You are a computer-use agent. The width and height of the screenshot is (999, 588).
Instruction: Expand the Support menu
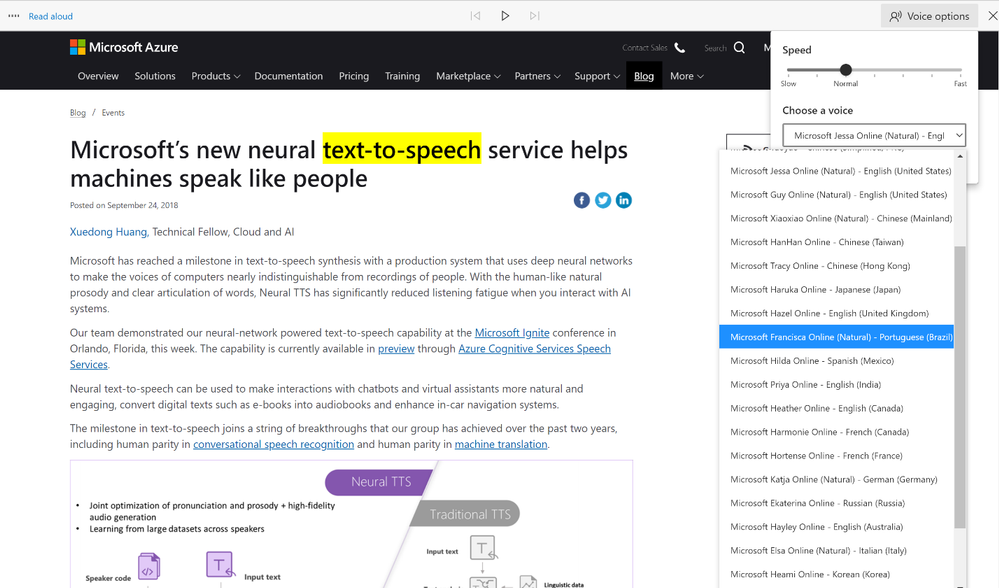click(x=597, y=76)
